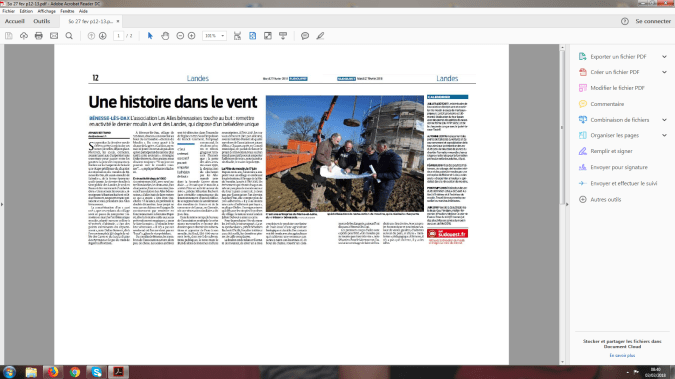Launch Chrome from the taskbar
675x379 pixels.
pos(75,372)
